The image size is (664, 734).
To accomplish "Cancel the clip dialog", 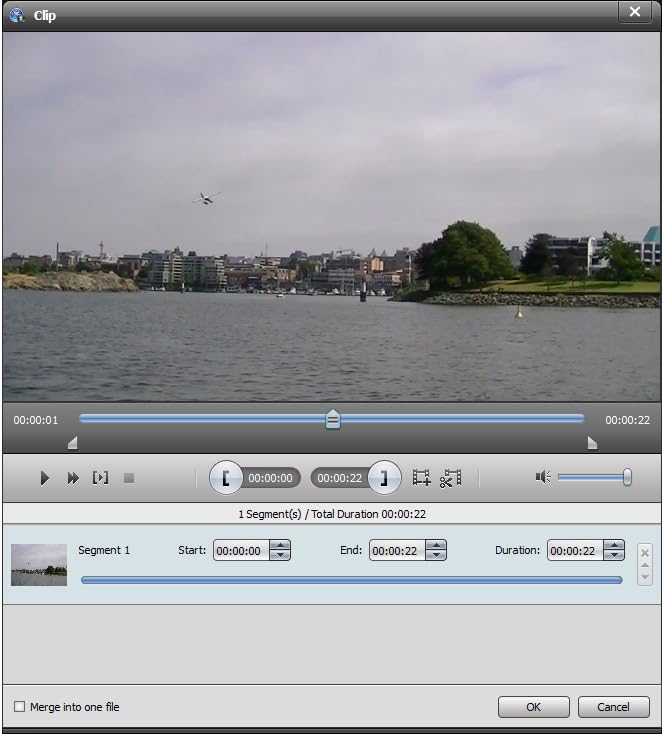I will tap(613, 707).
